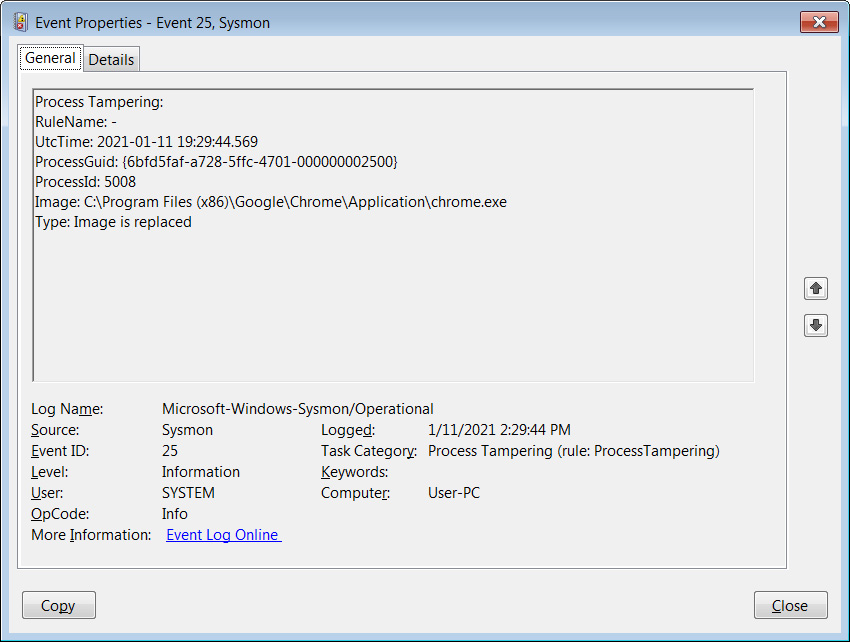
Task: Click the Logged value 1/11/2021 2:29:44 PM
Action: tap(499, 430)
